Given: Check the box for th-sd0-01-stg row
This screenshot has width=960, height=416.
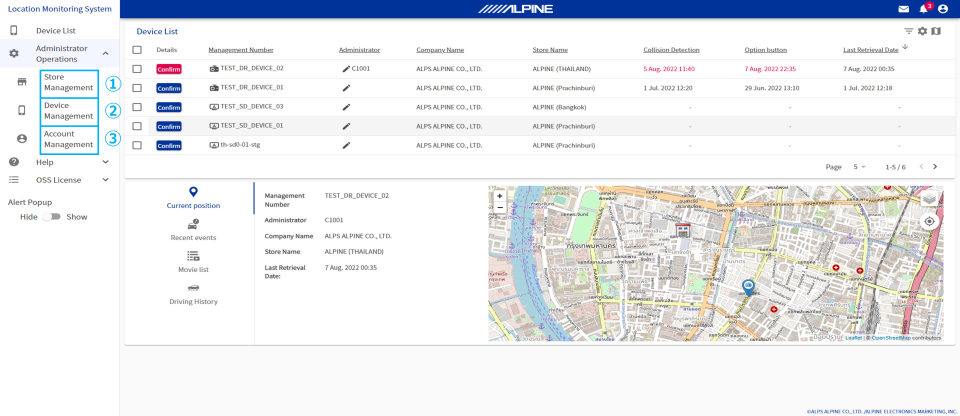Looking at the screenshot, I should click(x=137, y=145).
